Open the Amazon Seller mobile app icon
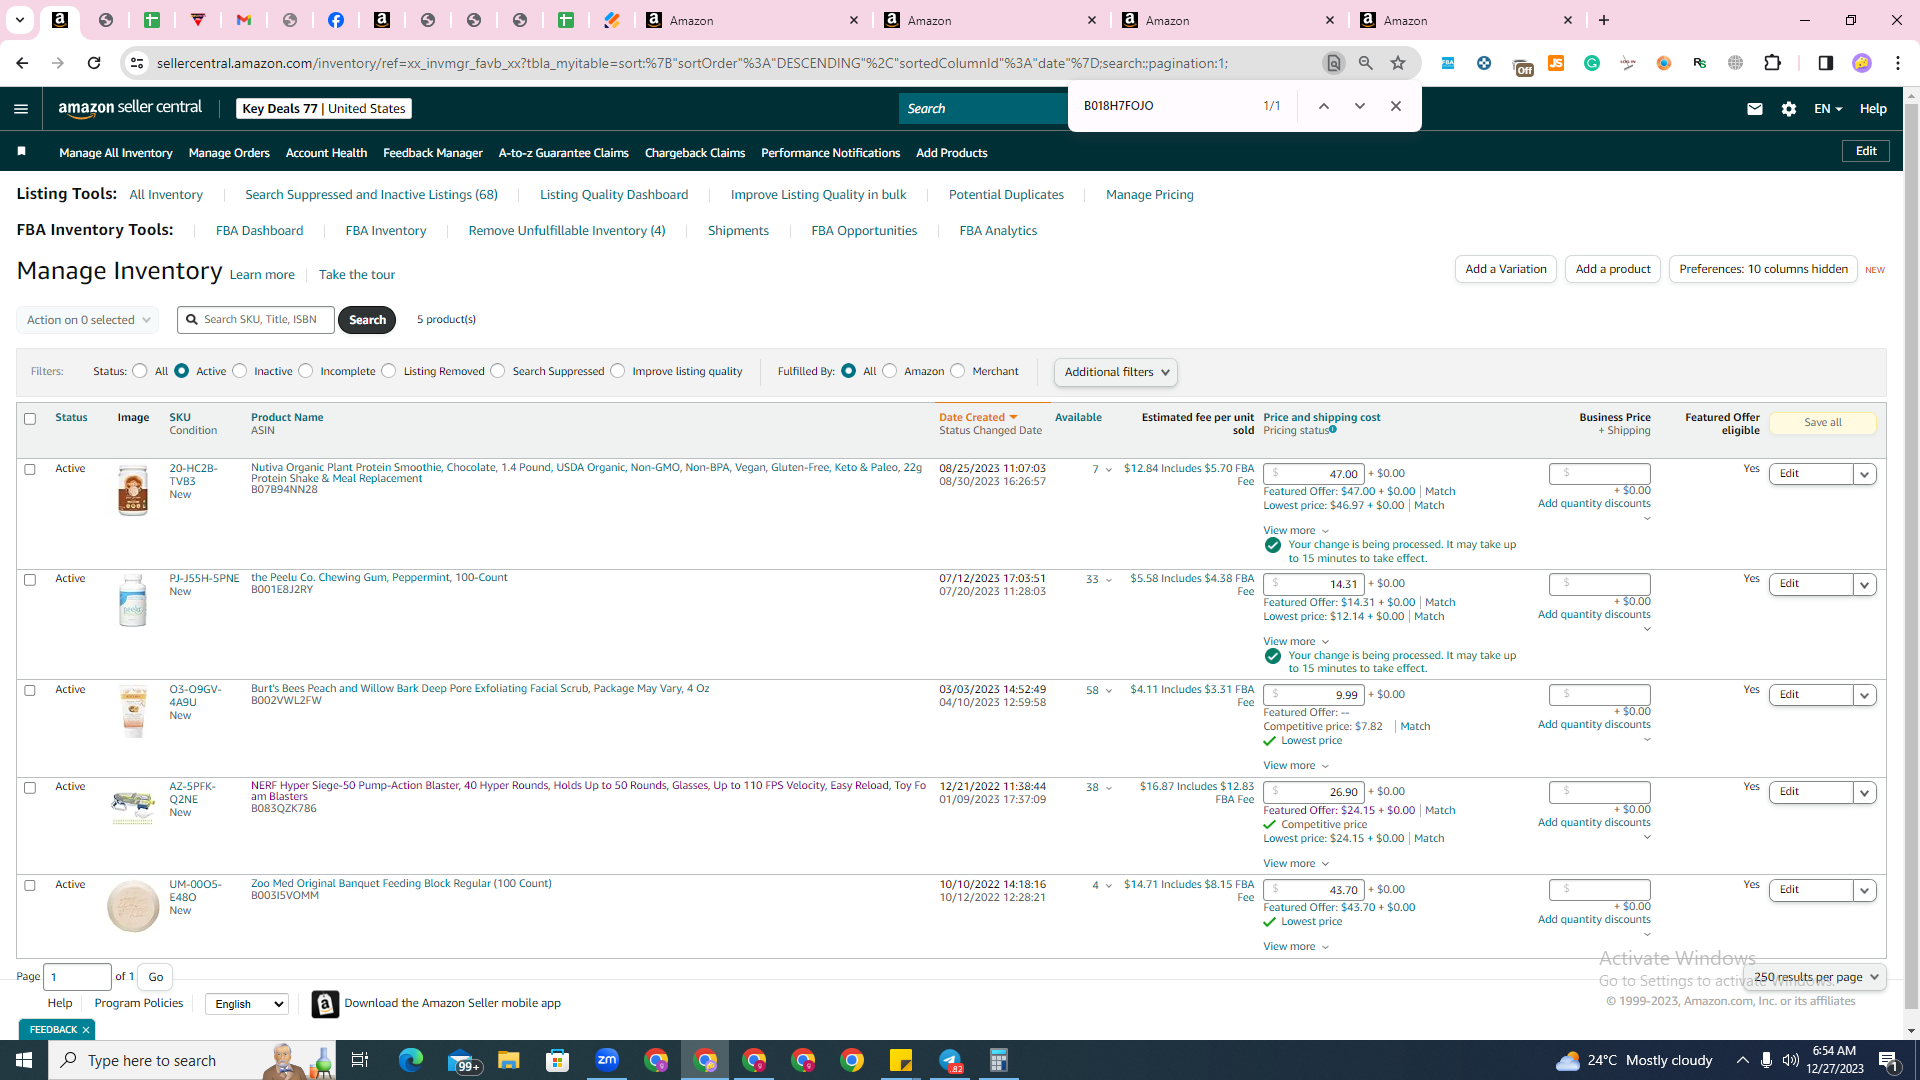This screenshot has width=1920, height=1080. (x=325, y=1004)
